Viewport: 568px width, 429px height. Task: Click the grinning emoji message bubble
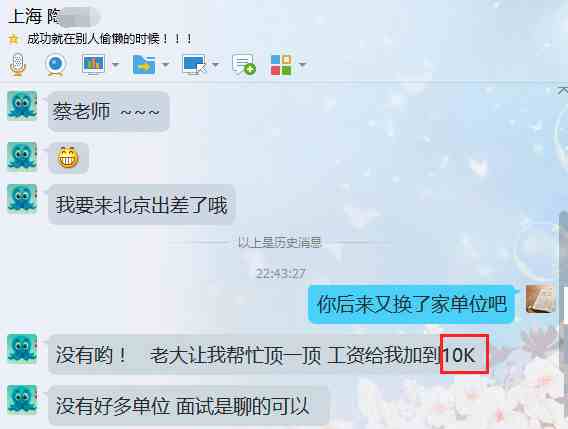click(68, 158)
